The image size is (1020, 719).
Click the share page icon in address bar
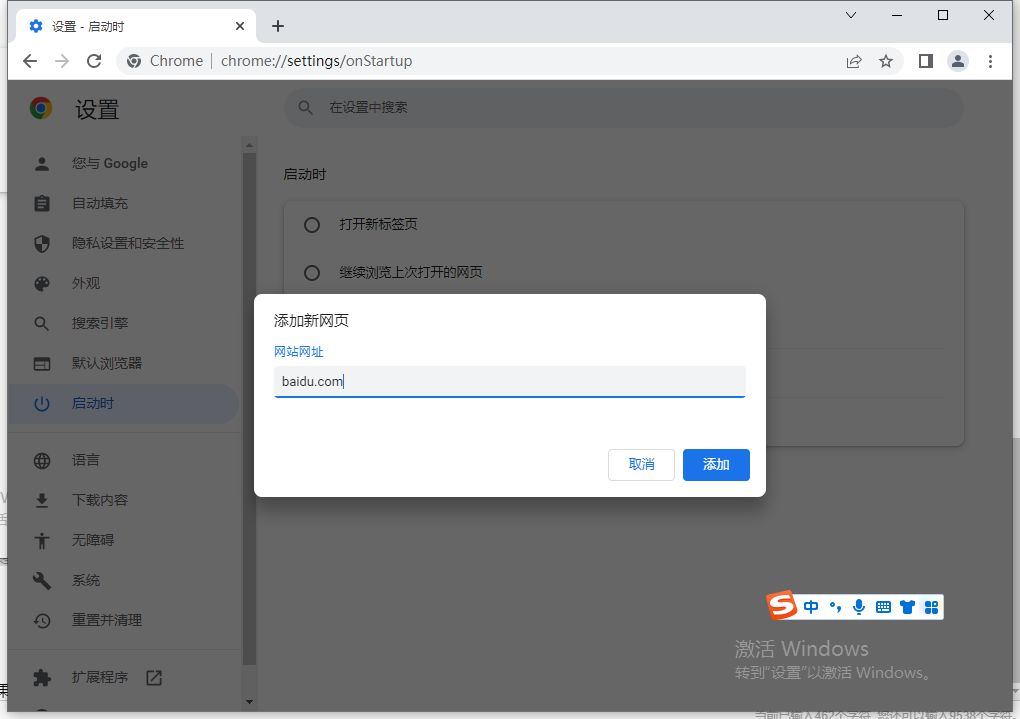[x=854, y=61]
